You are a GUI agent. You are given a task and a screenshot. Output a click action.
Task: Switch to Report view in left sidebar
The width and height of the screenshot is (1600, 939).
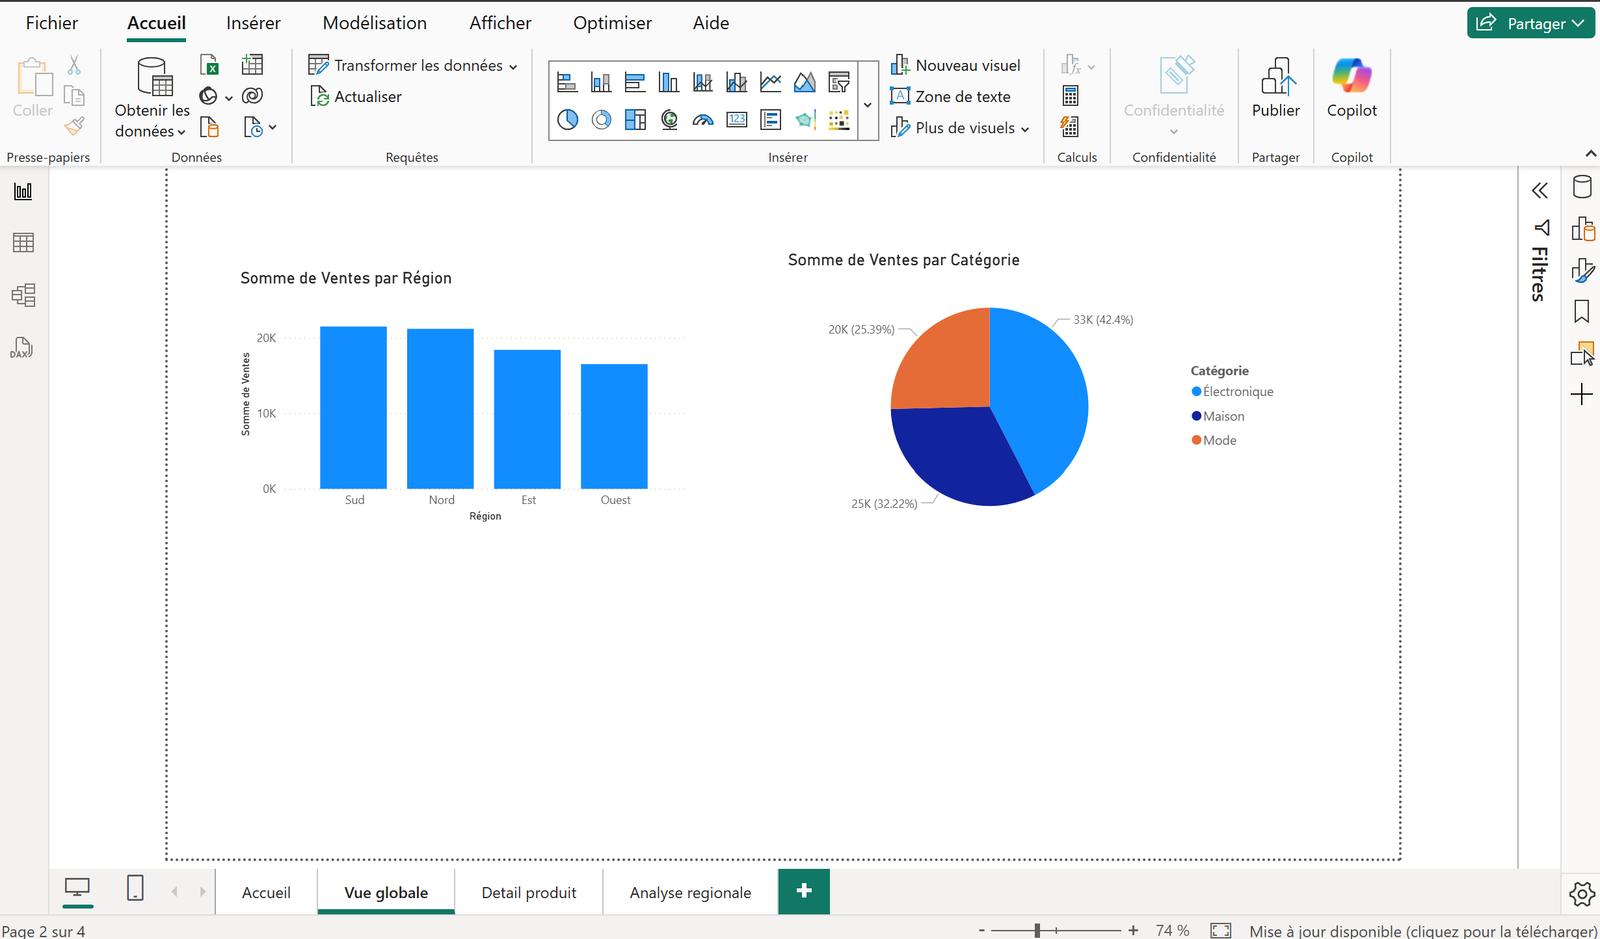pyautogui.click(x=23, y=191)
